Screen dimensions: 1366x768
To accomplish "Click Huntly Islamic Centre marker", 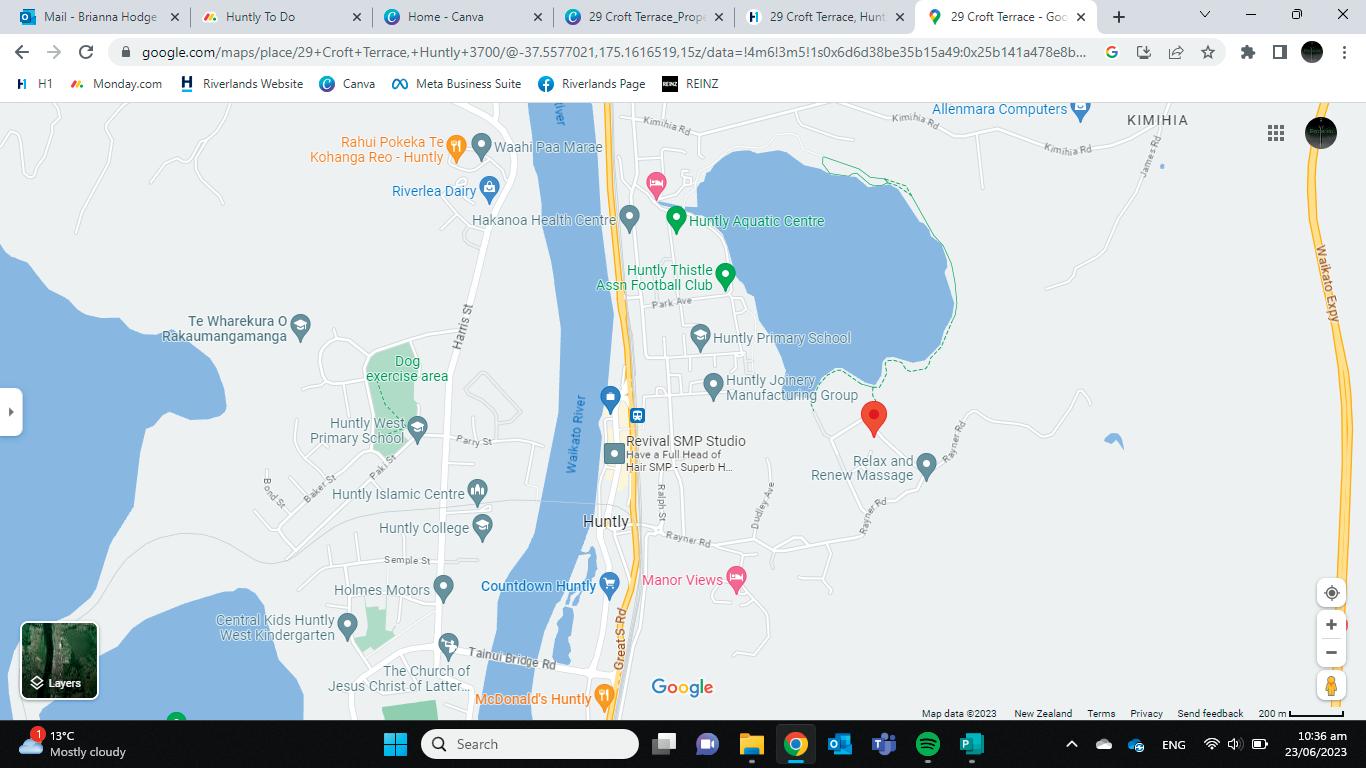I will point(477,491).
